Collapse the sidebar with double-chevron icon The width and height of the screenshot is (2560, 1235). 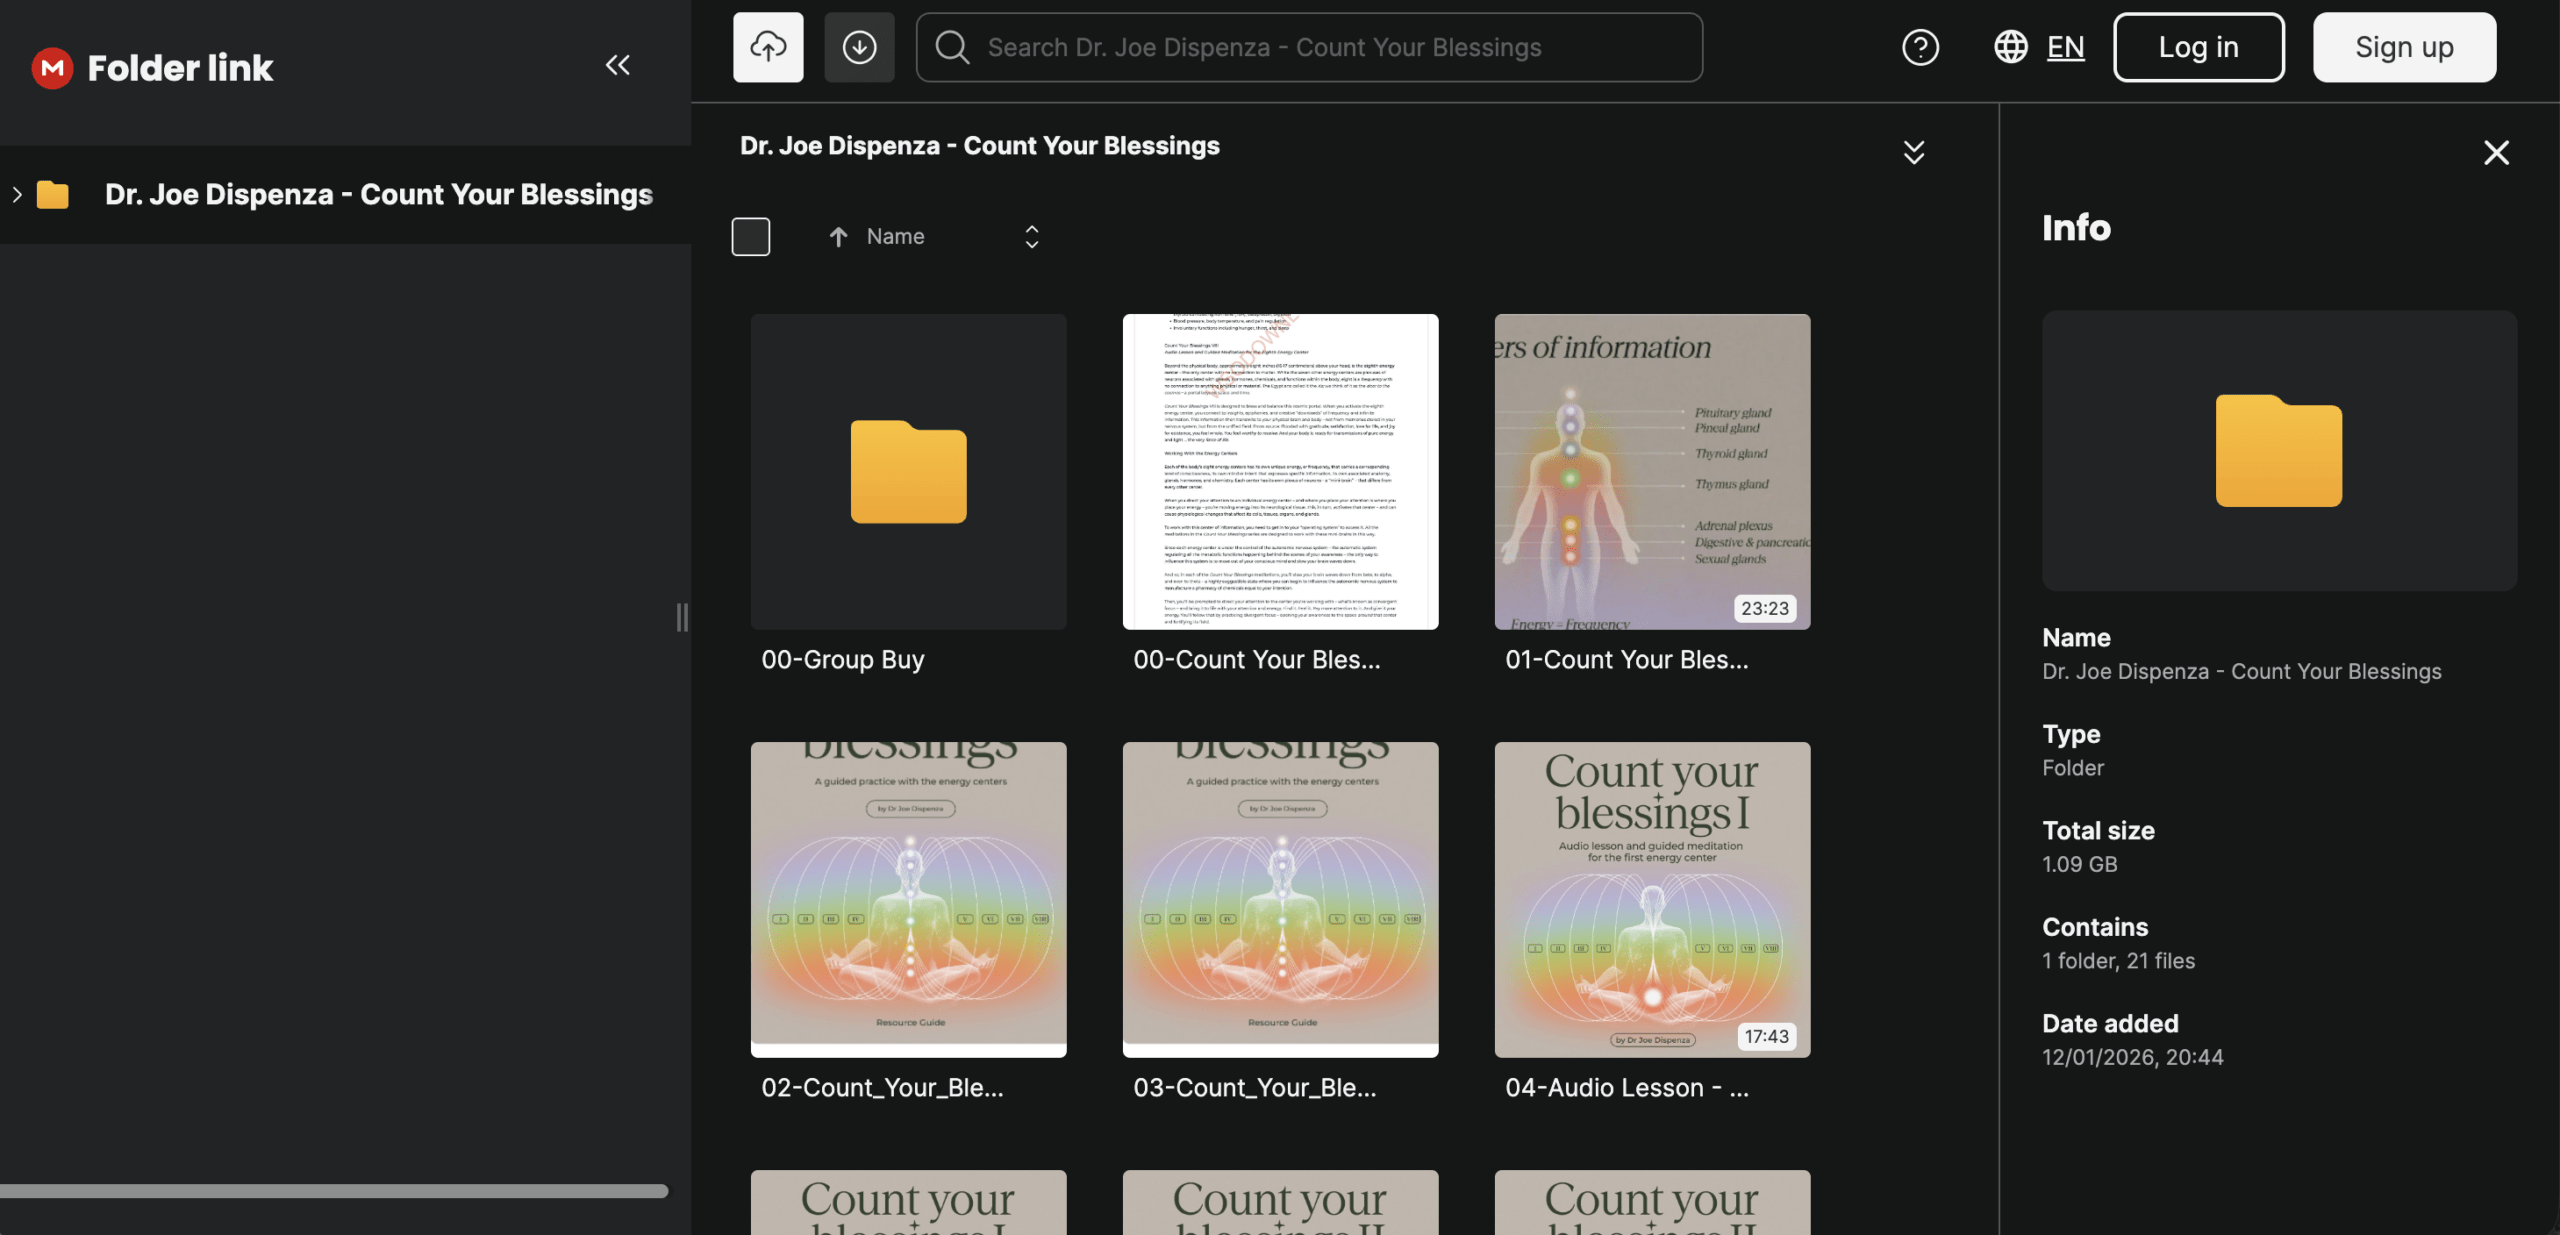pos(617,66)
